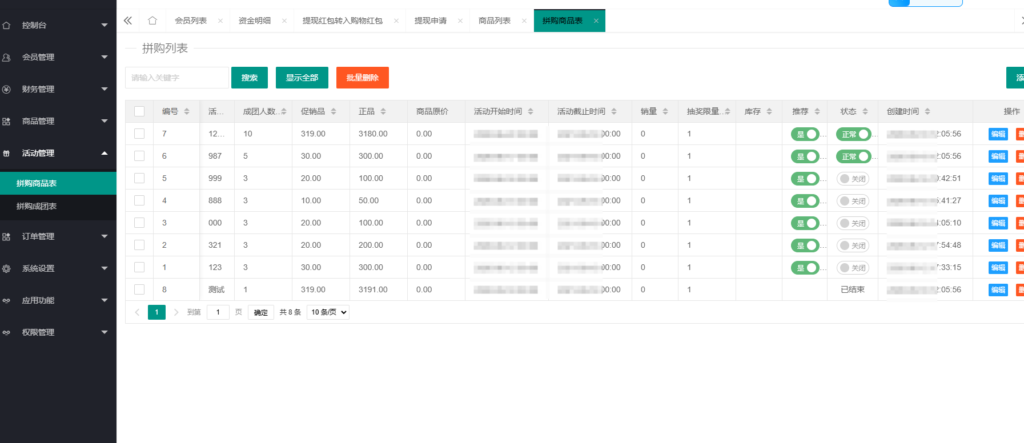Close the 商品列表 tab
This screenshot has height=443, width=1024.
point(524,21)
